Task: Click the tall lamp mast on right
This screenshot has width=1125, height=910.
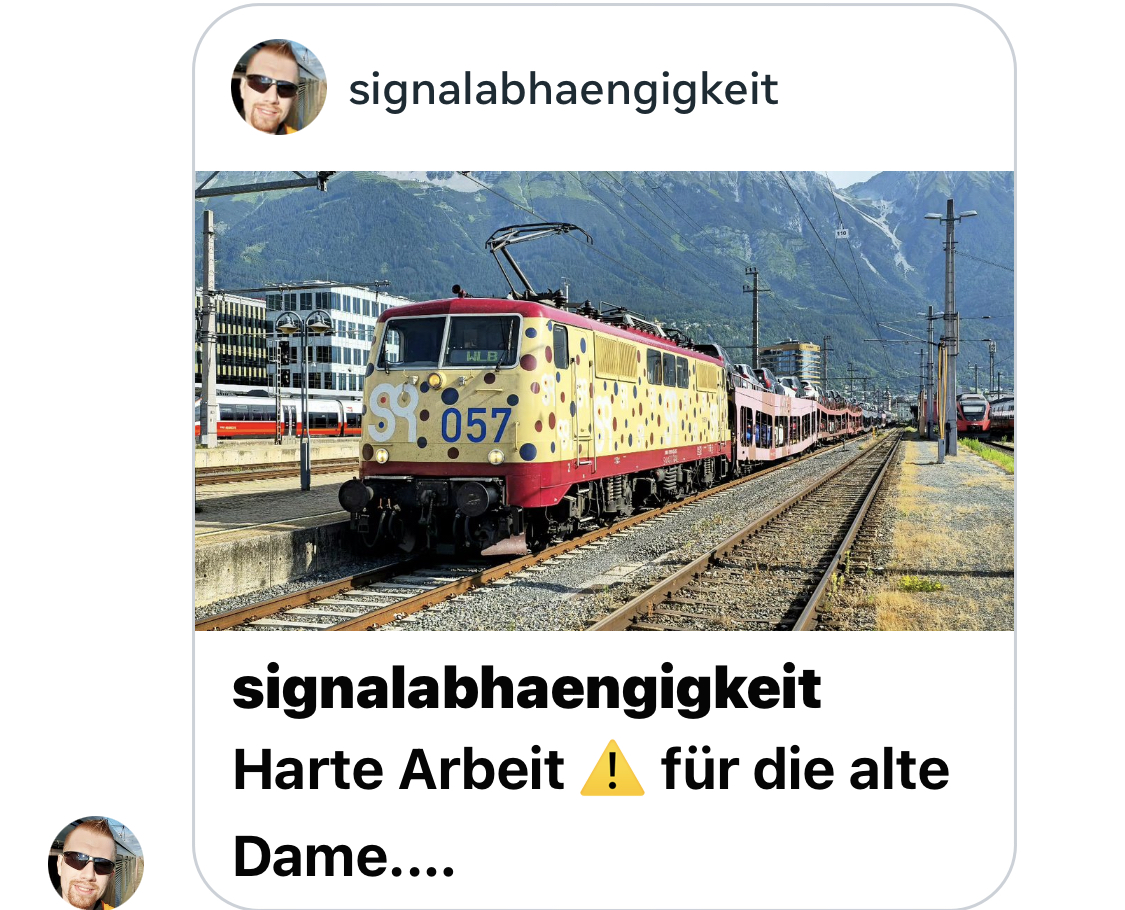Action: 950,327
